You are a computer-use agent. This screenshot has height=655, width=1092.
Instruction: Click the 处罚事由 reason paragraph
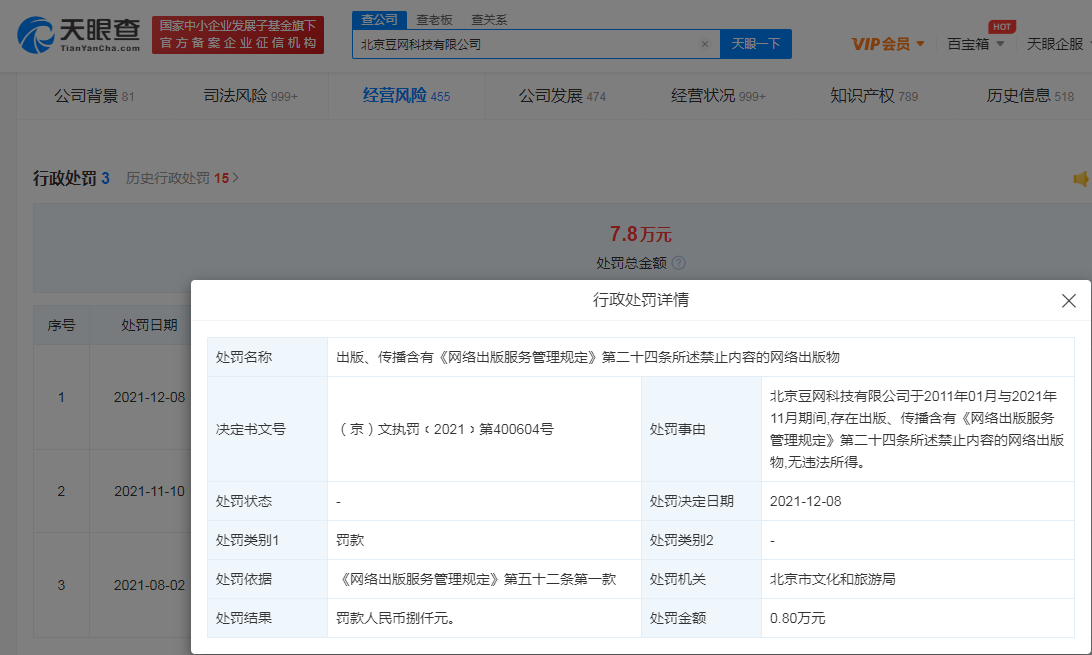916,429
